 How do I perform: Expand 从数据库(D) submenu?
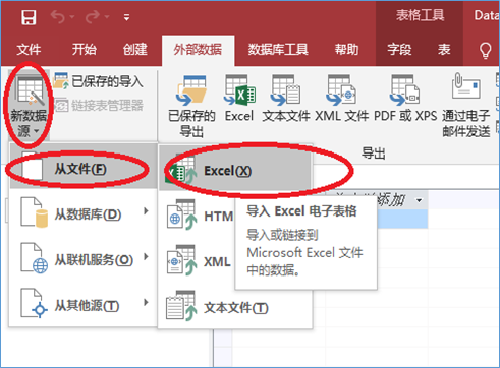(x=83, y=214)
